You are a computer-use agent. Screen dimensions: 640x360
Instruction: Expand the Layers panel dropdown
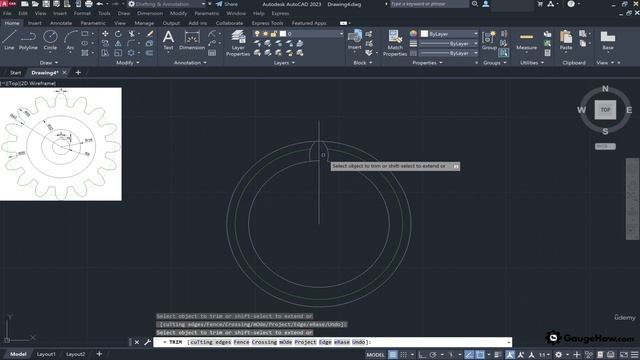pos(284,62)
